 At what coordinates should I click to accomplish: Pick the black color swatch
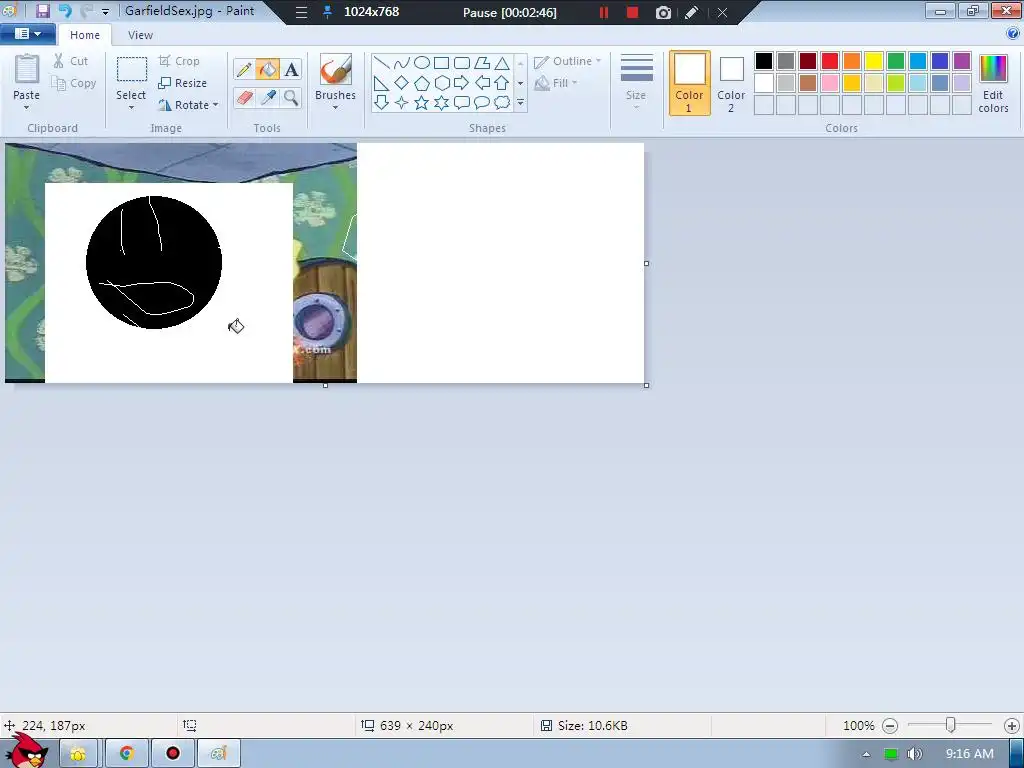tap(764, 61)
